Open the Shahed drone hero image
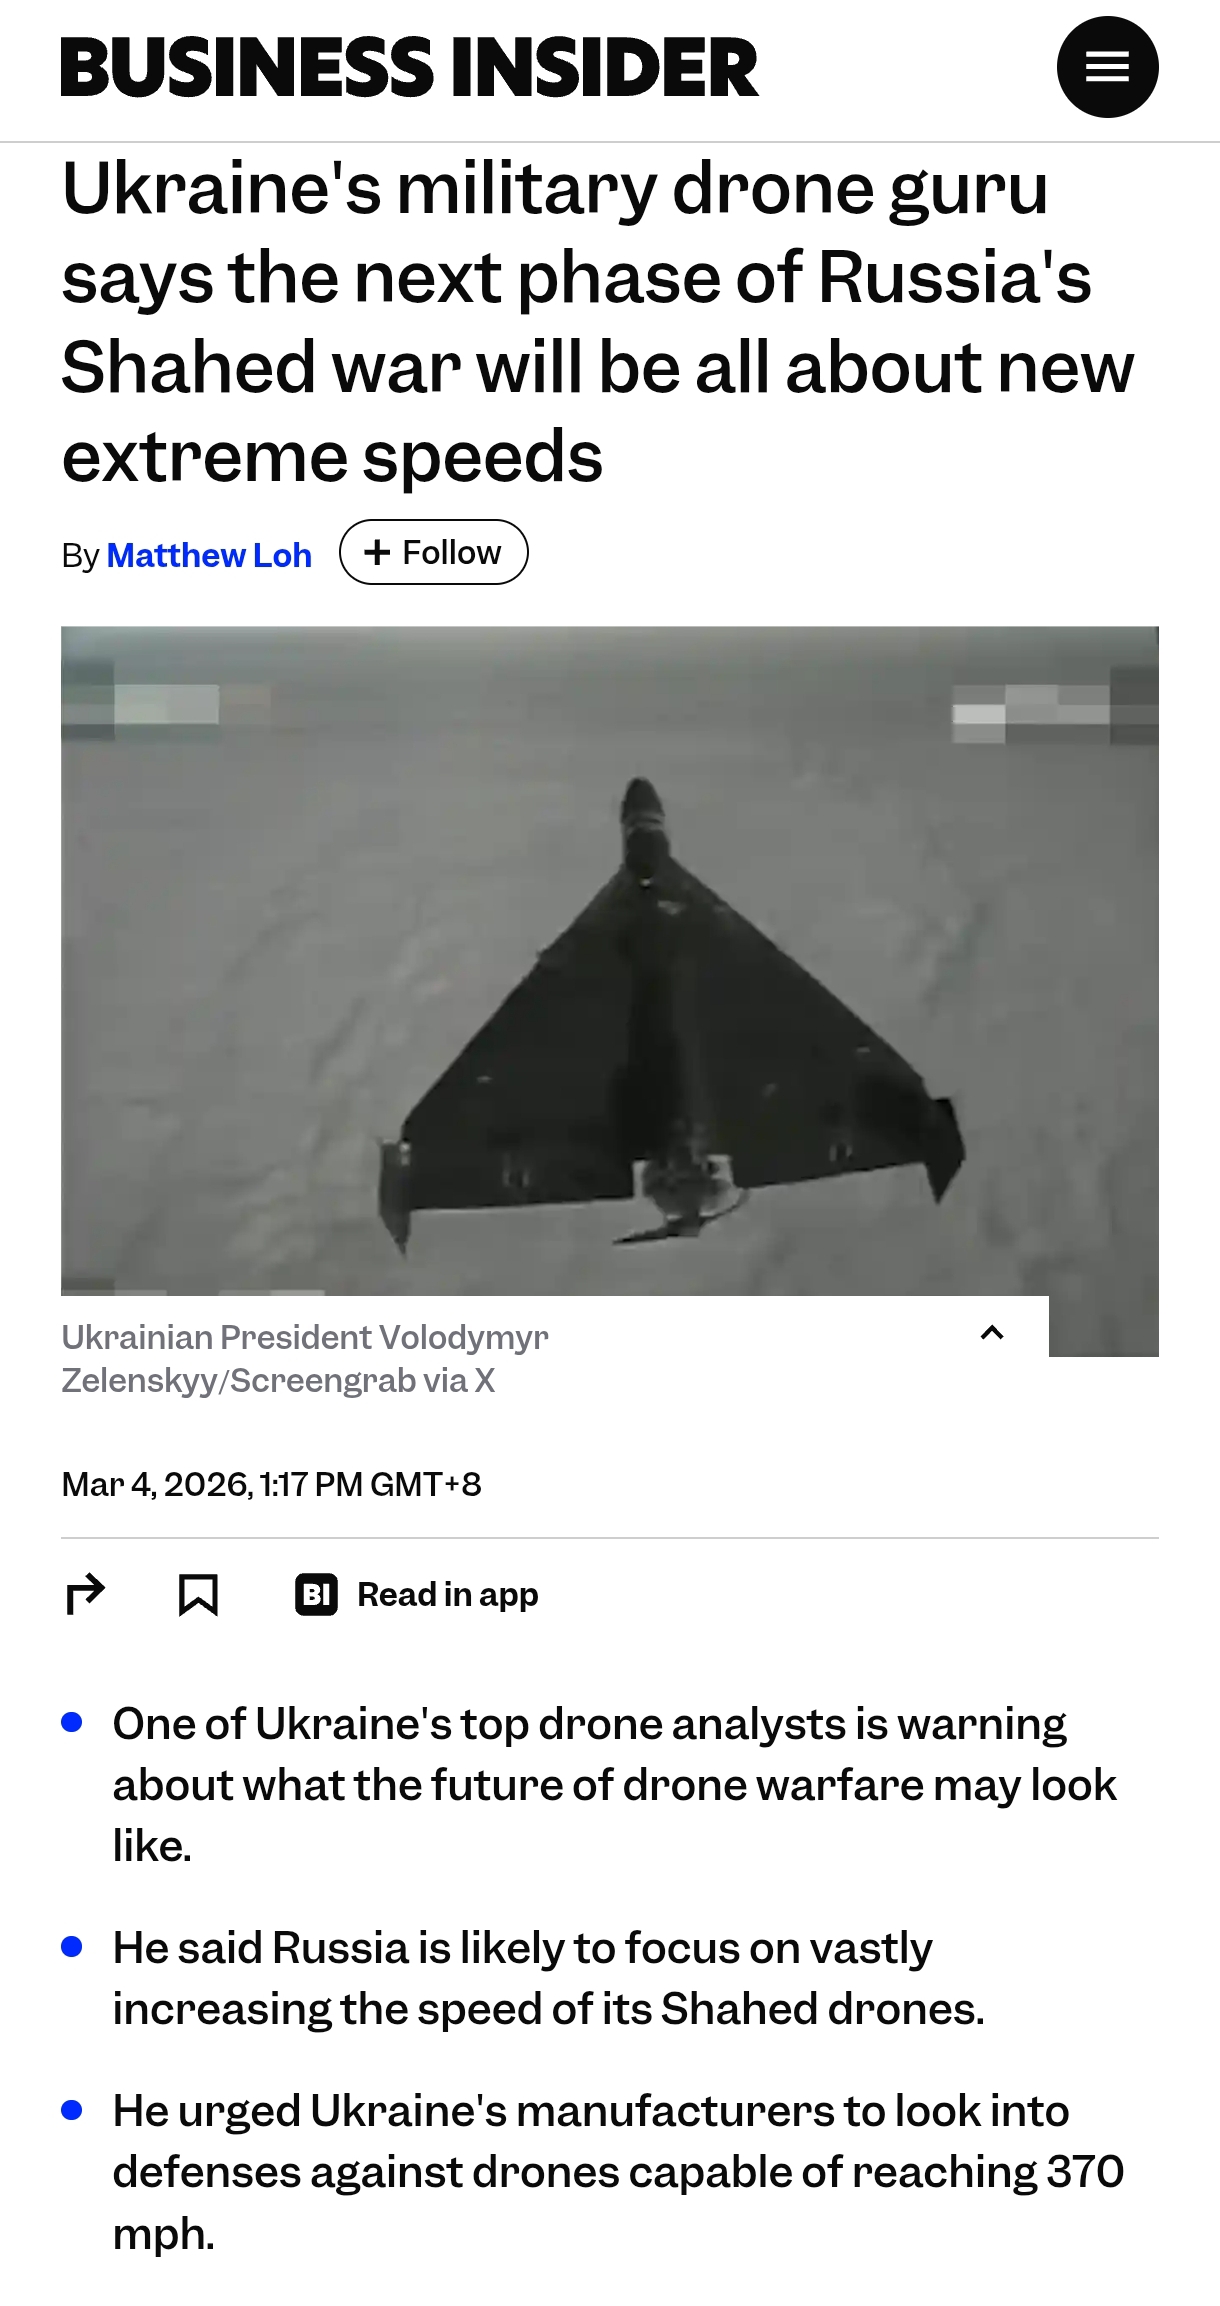1220x2306 pixels. click(x=610, y=960)
